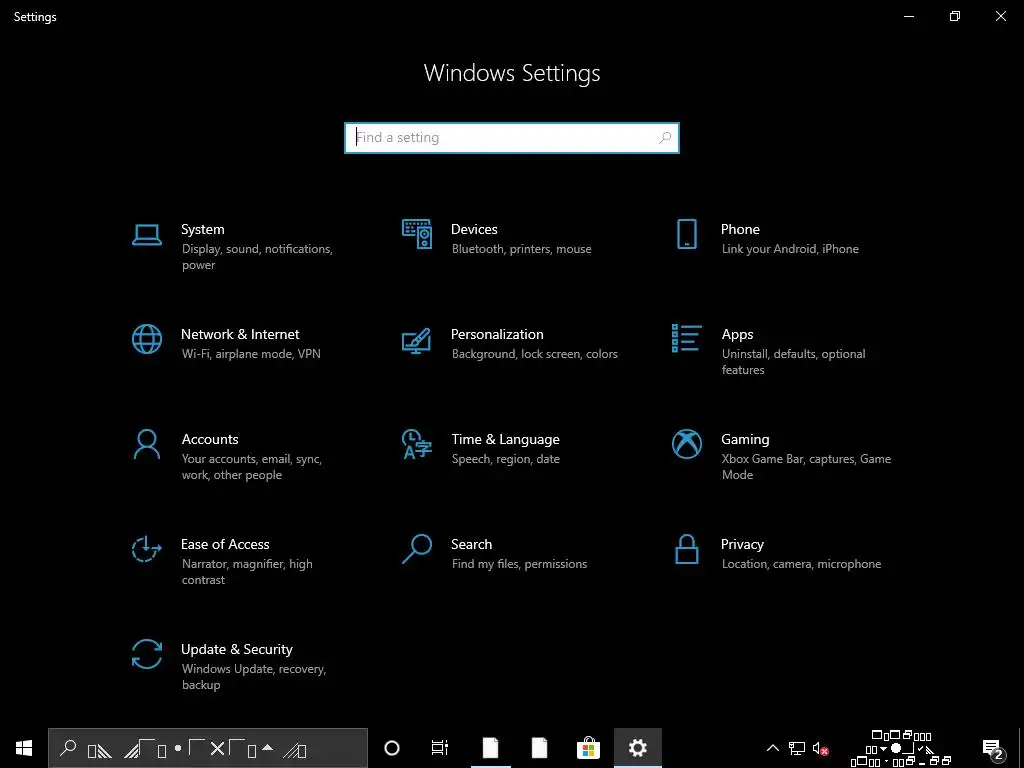
Task: Open the Privacy padlock icon
Action: [686, 549]
